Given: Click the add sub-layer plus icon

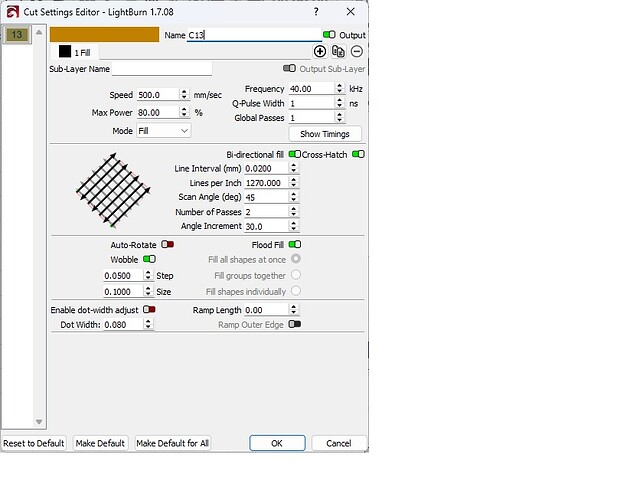Looking at the screenshot, I should click(320, 51).
